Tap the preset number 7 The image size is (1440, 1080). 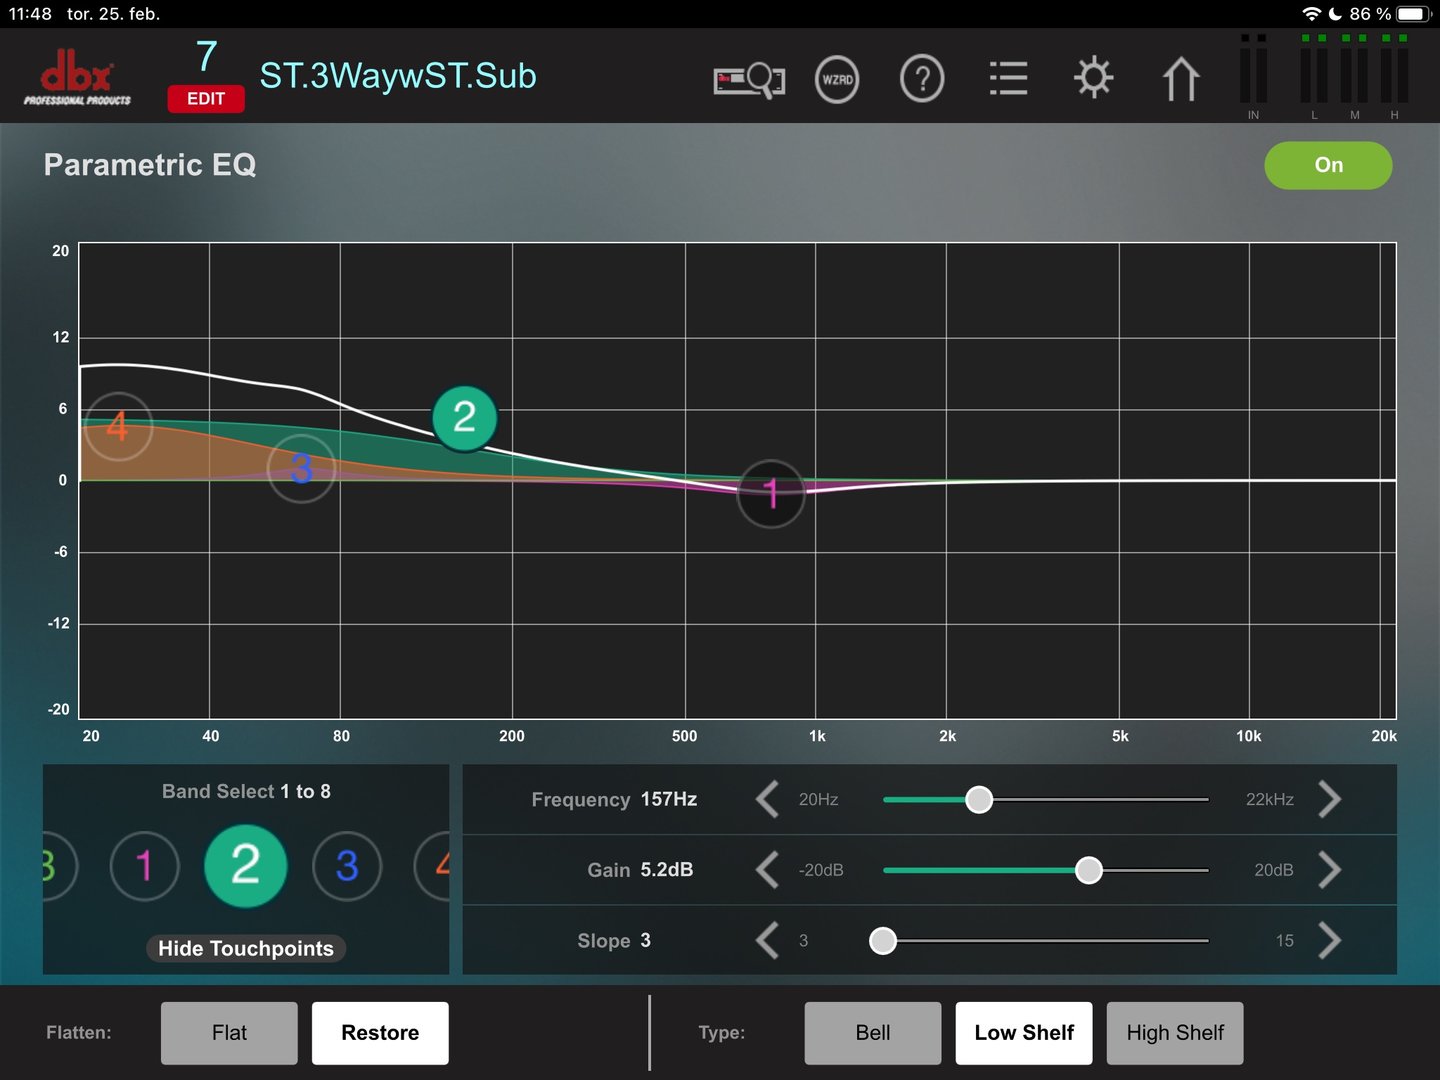pos(206,56)
